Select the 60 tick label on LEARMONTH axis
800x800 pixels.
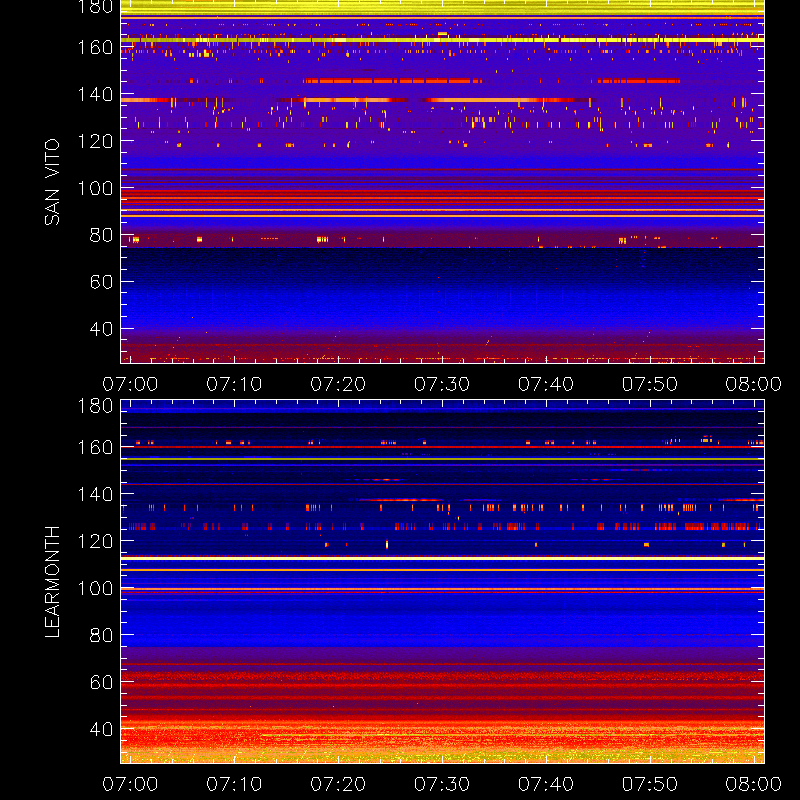tap(101, 682)
